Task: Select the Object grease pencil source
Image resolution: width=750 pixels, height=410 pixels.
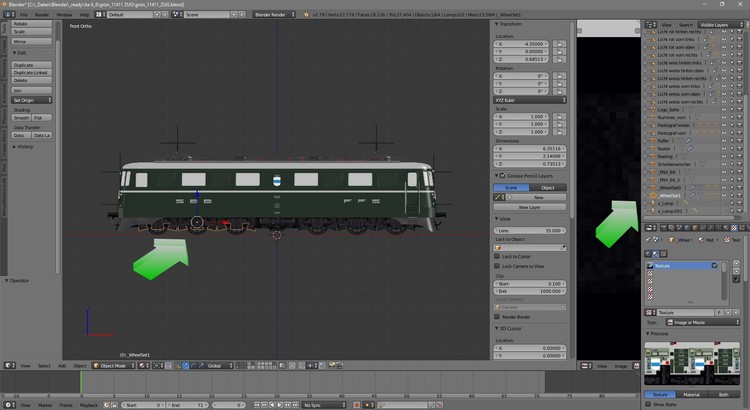Action: 548,188
